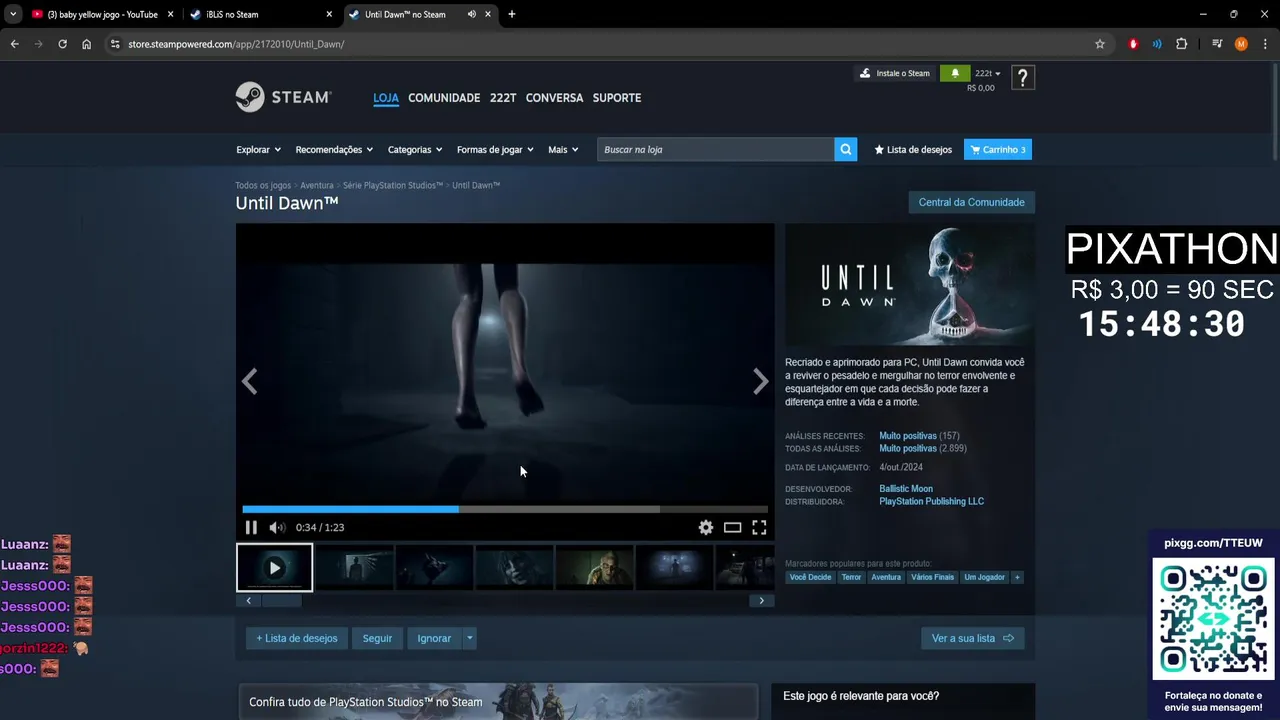Open Chrome tab search dropdown
1280x720 pixels.
tap(13, 14)
